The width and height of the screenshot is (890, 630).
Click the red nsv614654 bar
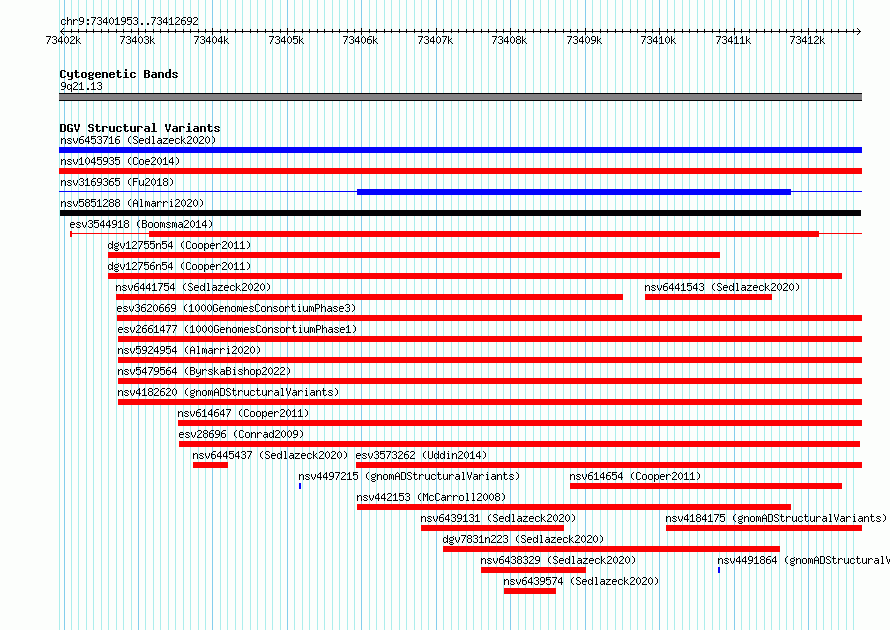click(706, 486)
